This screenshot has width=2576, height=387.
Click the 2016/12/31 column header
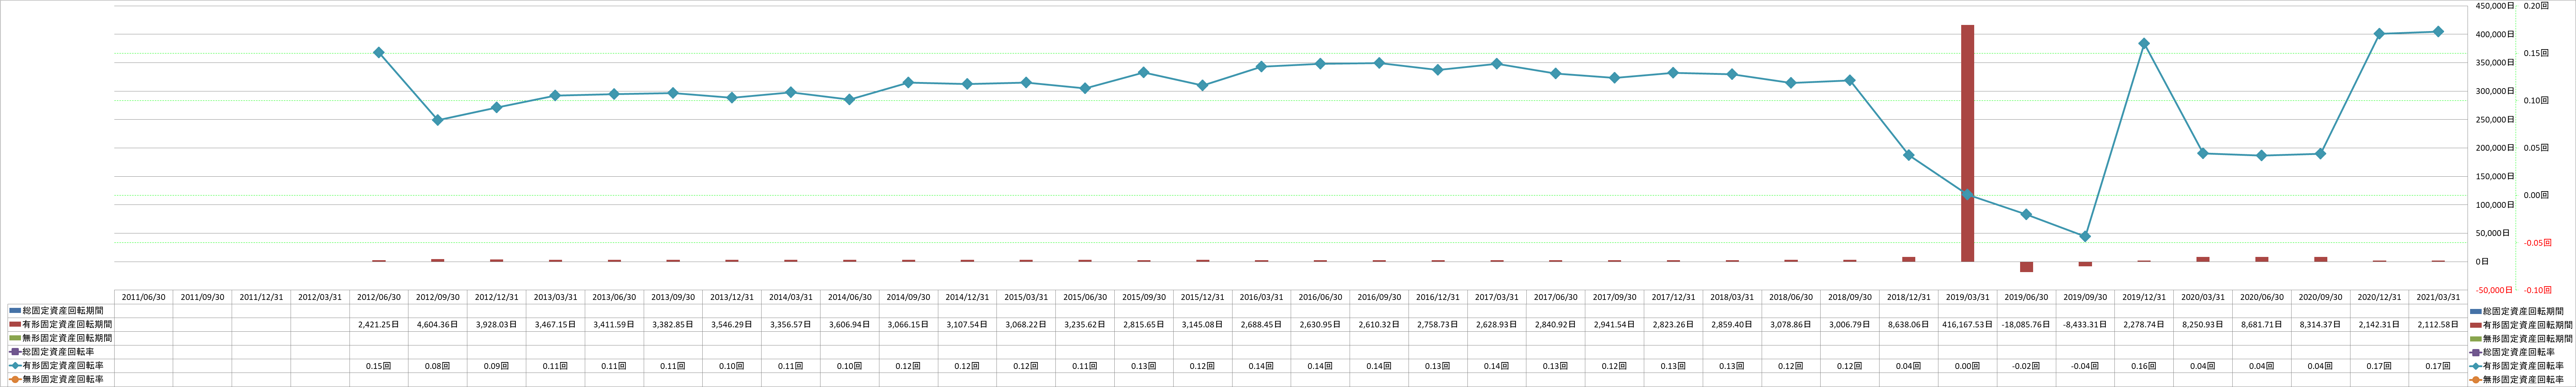(x=1438, y=297)
